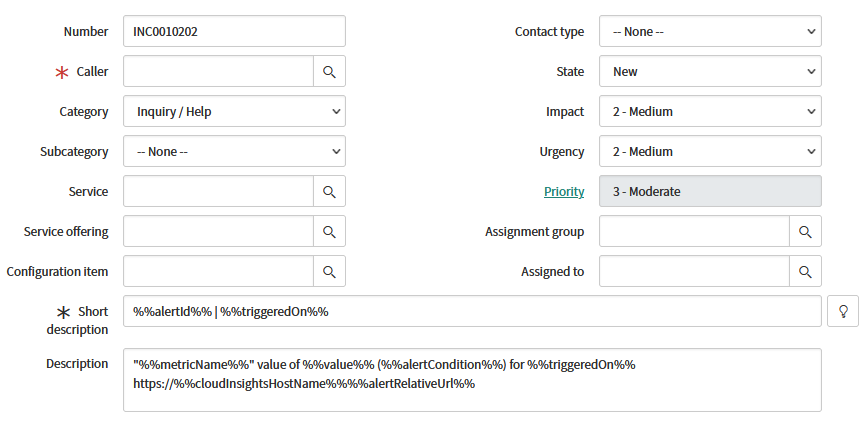The image size is (864, 426).
Task: Open the Service offering lookup icon
Action: click(x=329, y=232)
